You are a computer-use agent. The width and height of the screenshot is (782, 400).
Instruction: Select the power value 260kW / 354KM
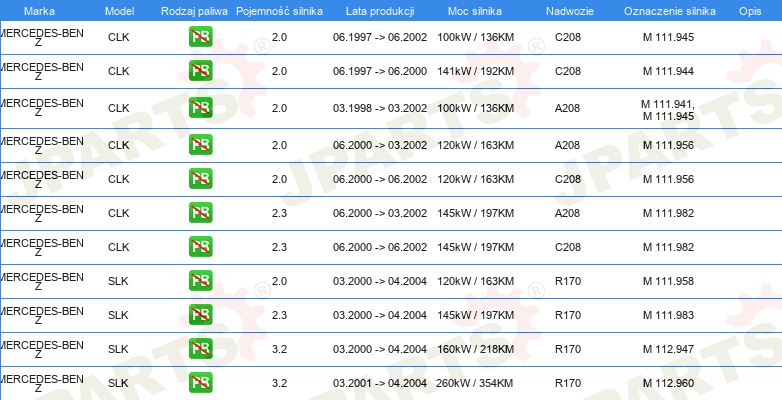(475, 383)
